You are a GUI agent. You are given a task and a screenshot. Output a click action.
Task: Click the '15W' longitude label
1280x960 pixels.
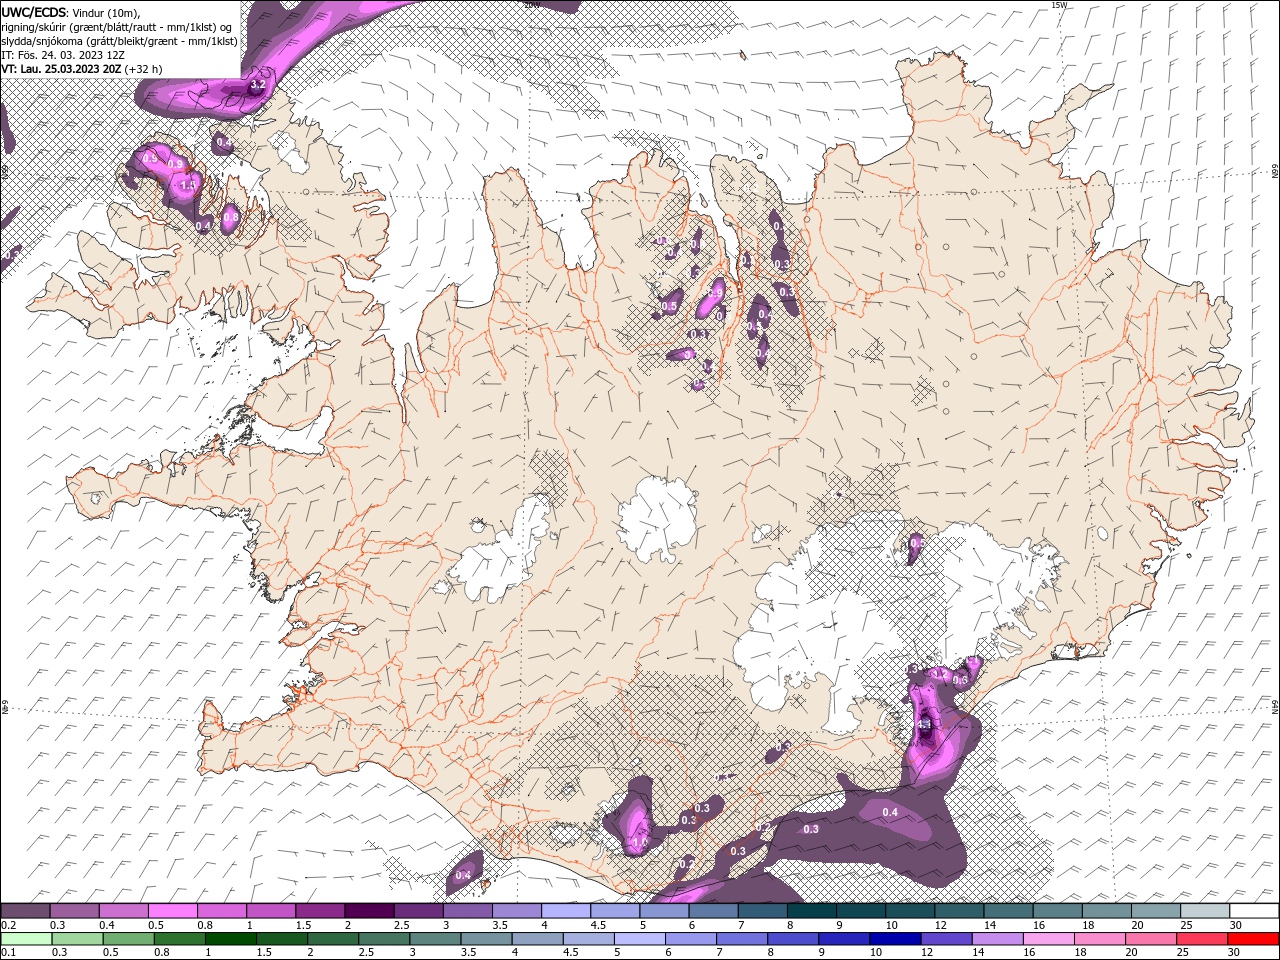pyautogui.click(x=1059, y=5)
